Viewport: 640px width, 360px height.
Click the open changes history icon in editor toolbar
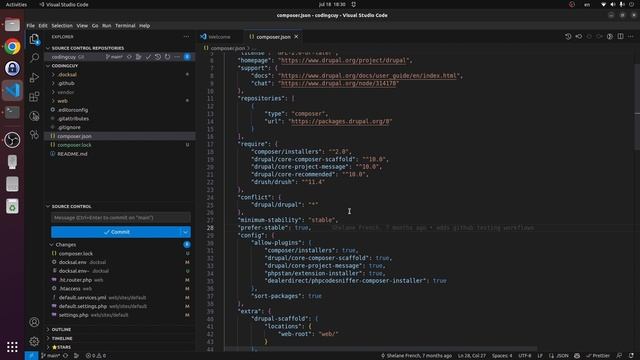(568, 37)
